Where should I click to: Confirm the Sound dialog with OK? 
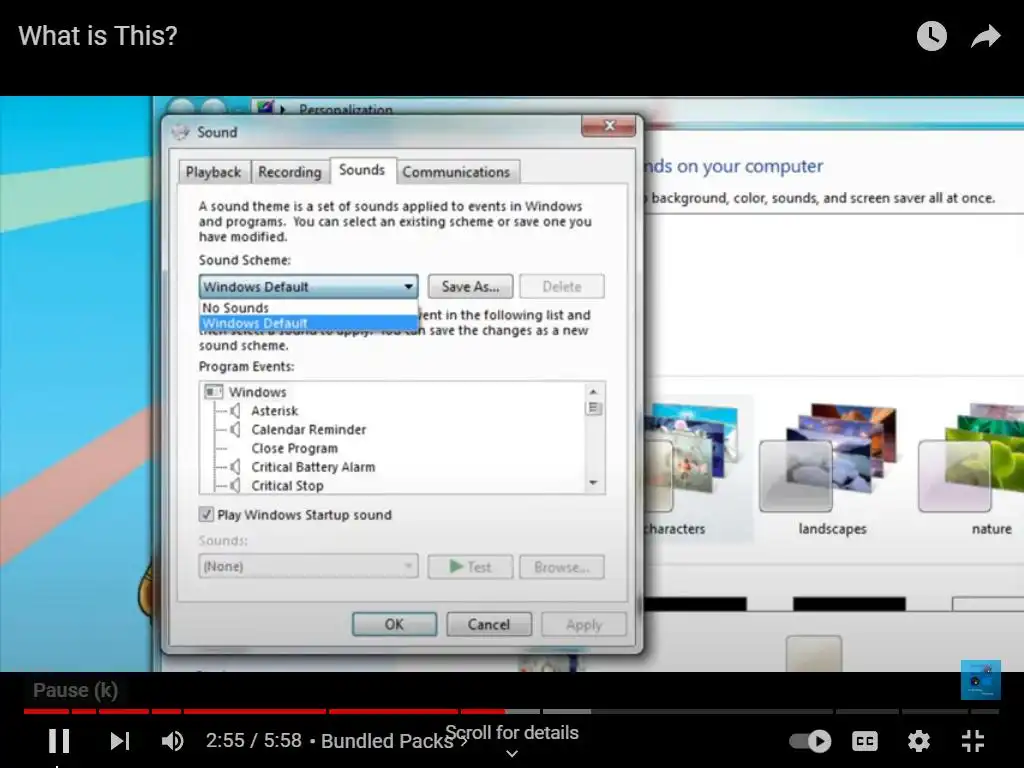pyautogui.click(x=394, y=624)
